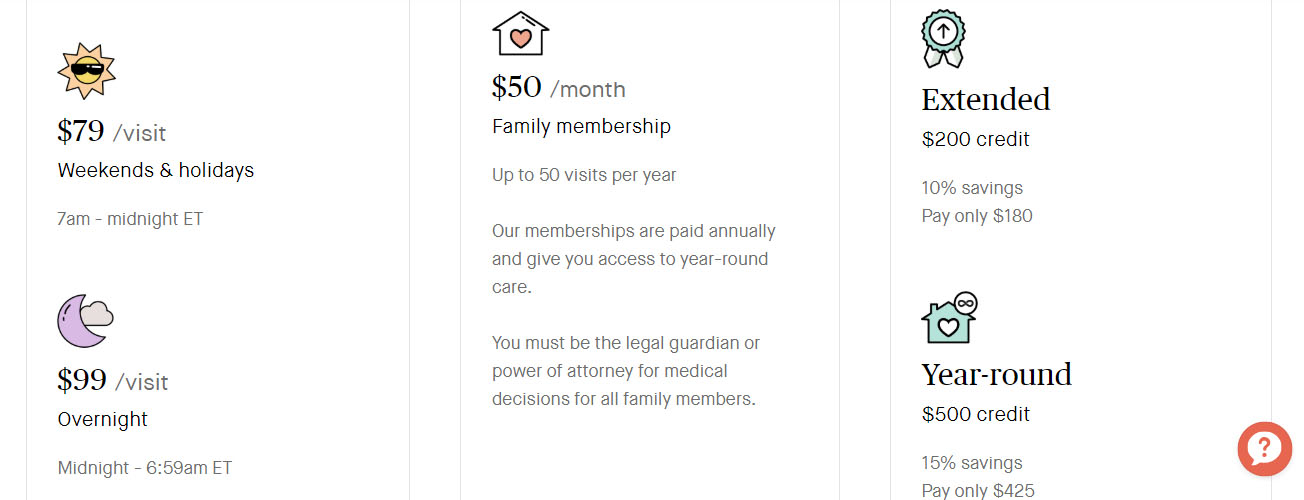Click the 7am - midnight ET hours

(x=130, y=218)
